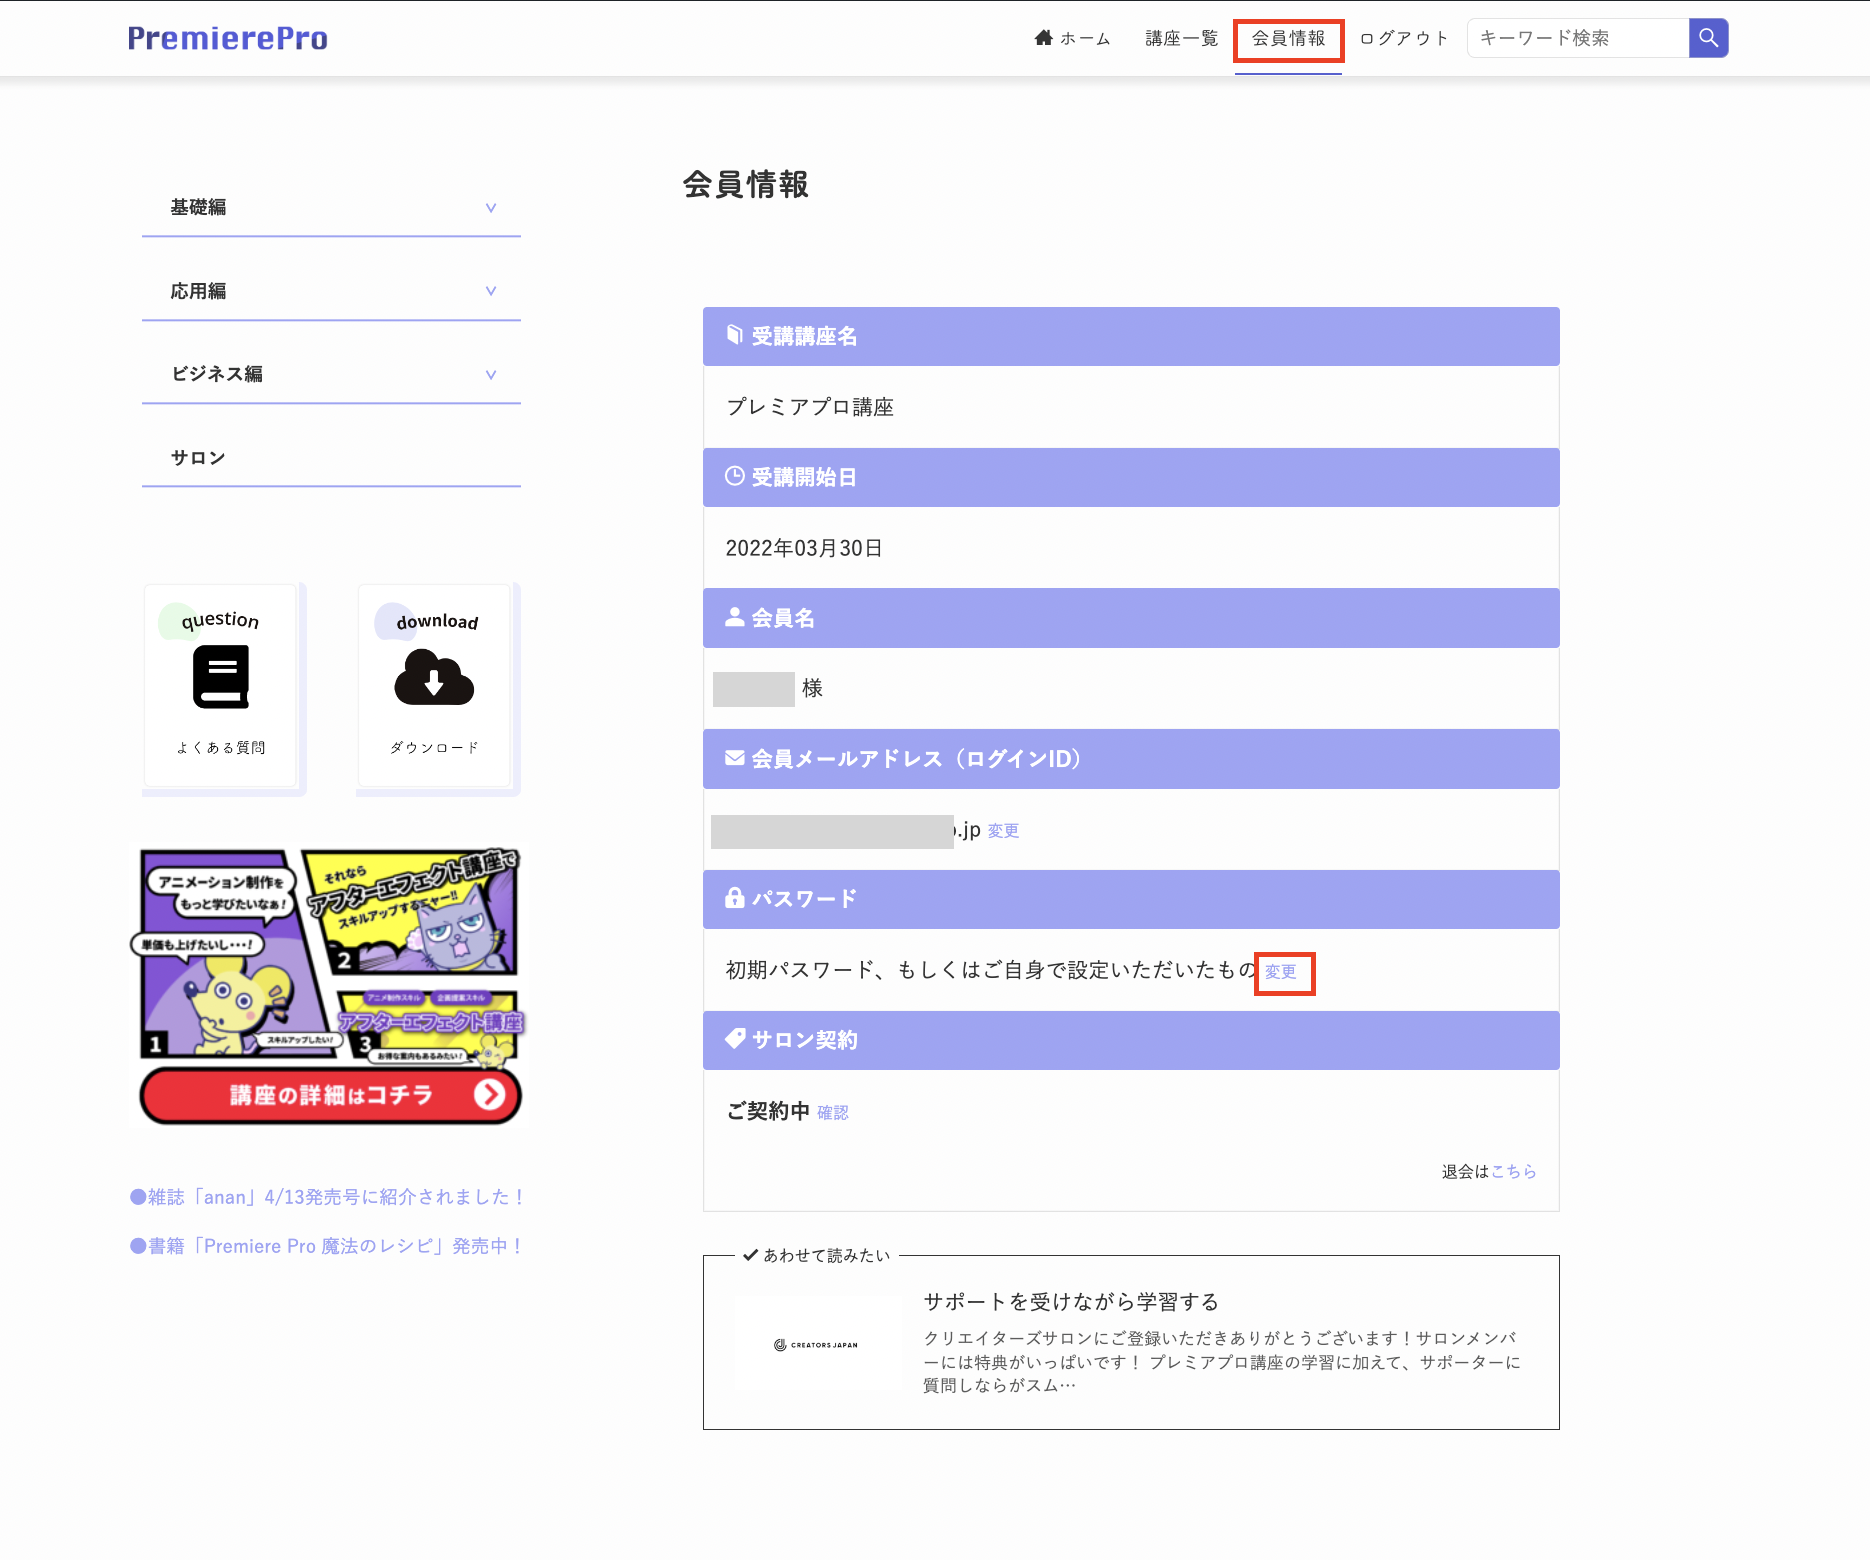Click the clock icon beside 受講開始日
1870x1560 pixels.
733,476
